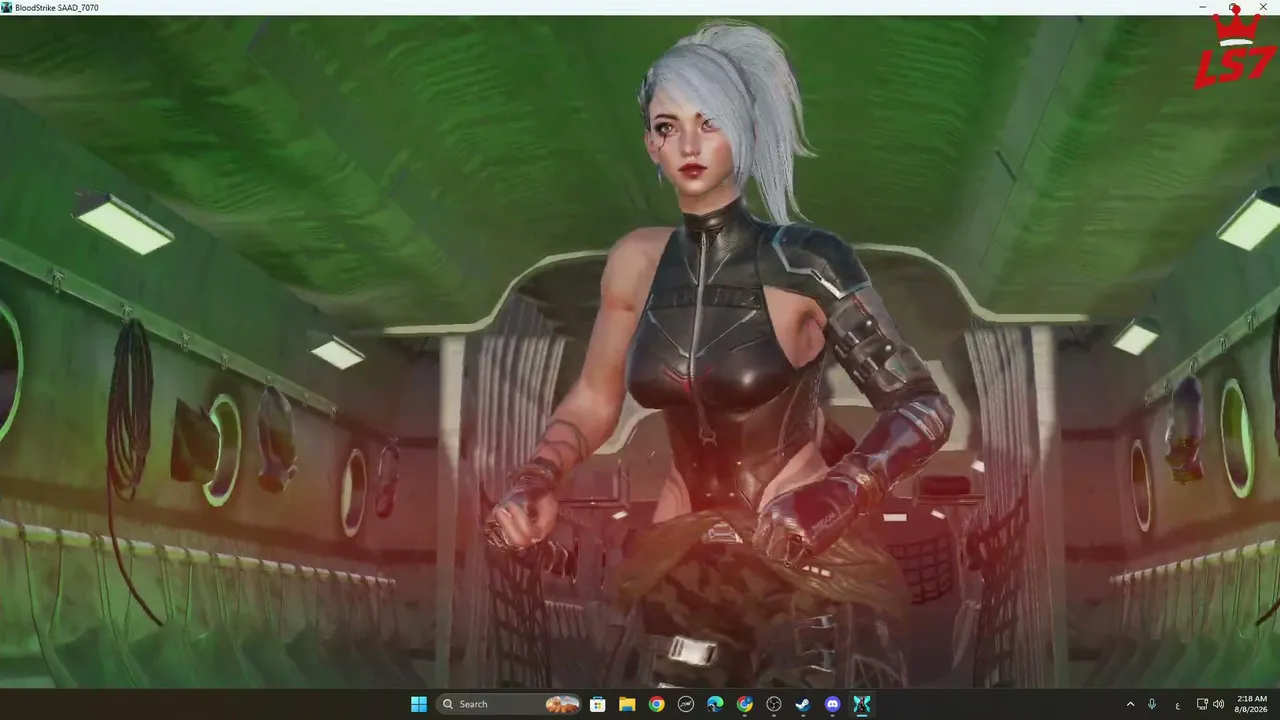Screen dimensions: 1280x720
Task: Open Microsoft Store from the taskbar
Action: point(597,704)
